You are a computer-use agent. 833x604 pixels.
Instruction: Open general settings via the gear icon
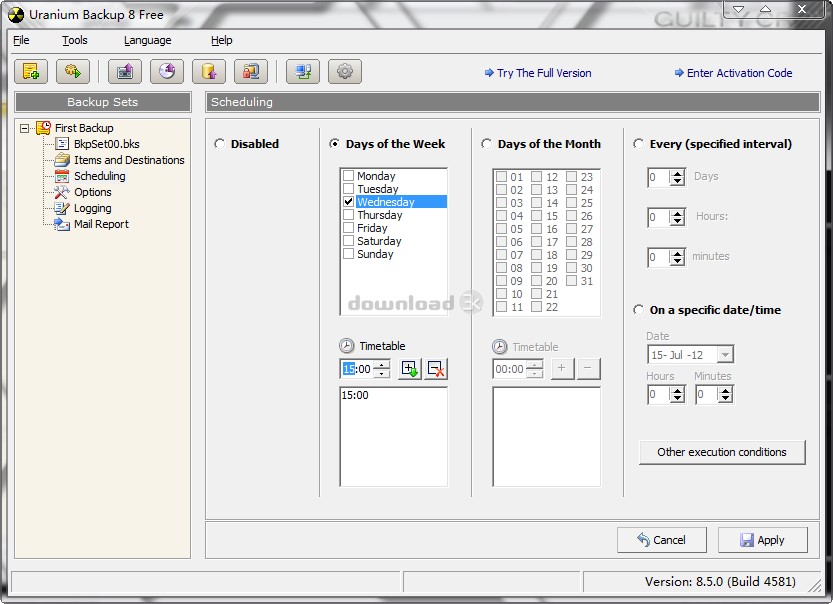tap(345, 72)
